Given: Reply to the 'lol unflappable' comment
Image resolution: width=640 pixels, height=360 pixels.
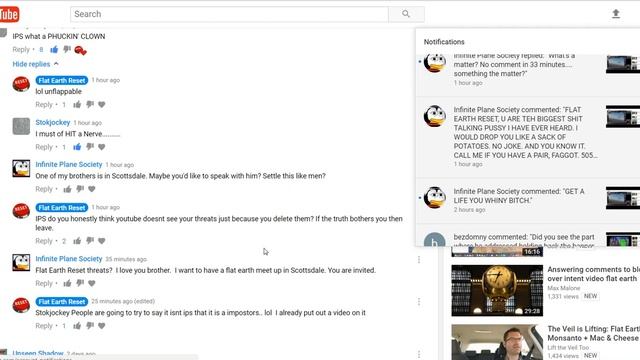Looking at the screenshot, I should click(44, 104).
